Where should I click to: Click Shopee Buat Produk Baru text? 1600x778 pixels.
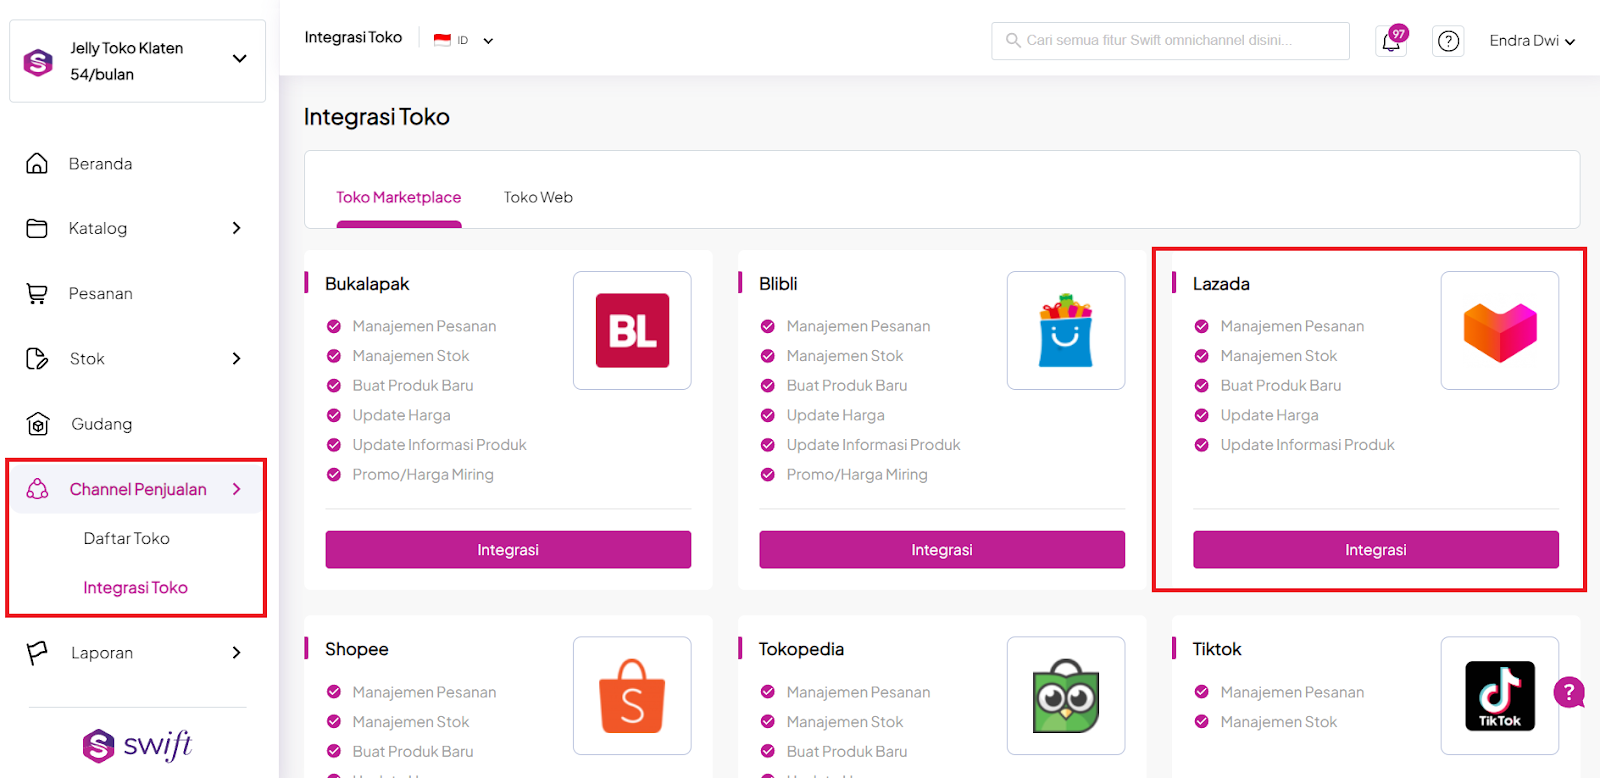(413, 752)
